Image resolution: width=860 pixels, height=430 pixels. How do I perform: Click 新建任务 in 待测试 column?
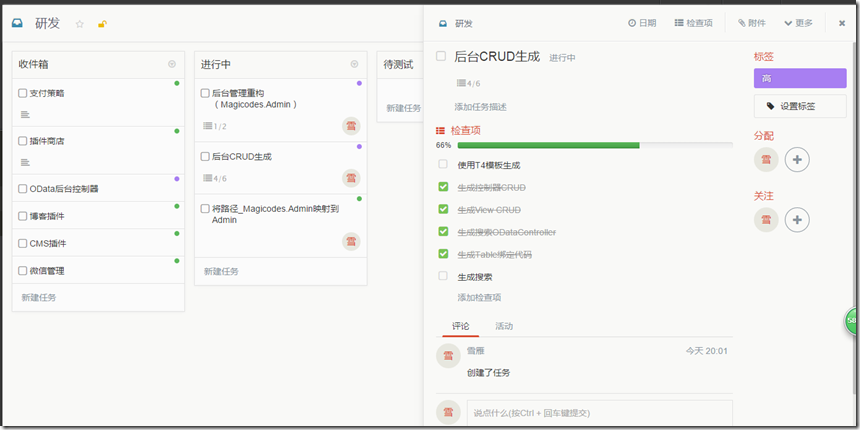click(x=404, y=109)
